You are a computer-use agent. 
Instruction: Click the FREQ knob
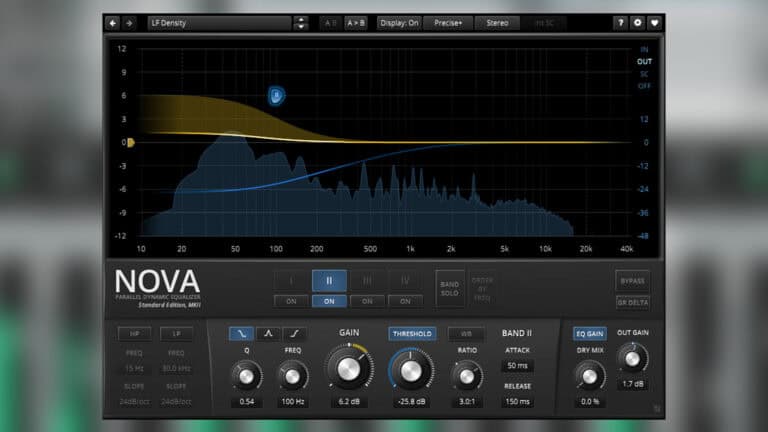[x=292, y=376]
